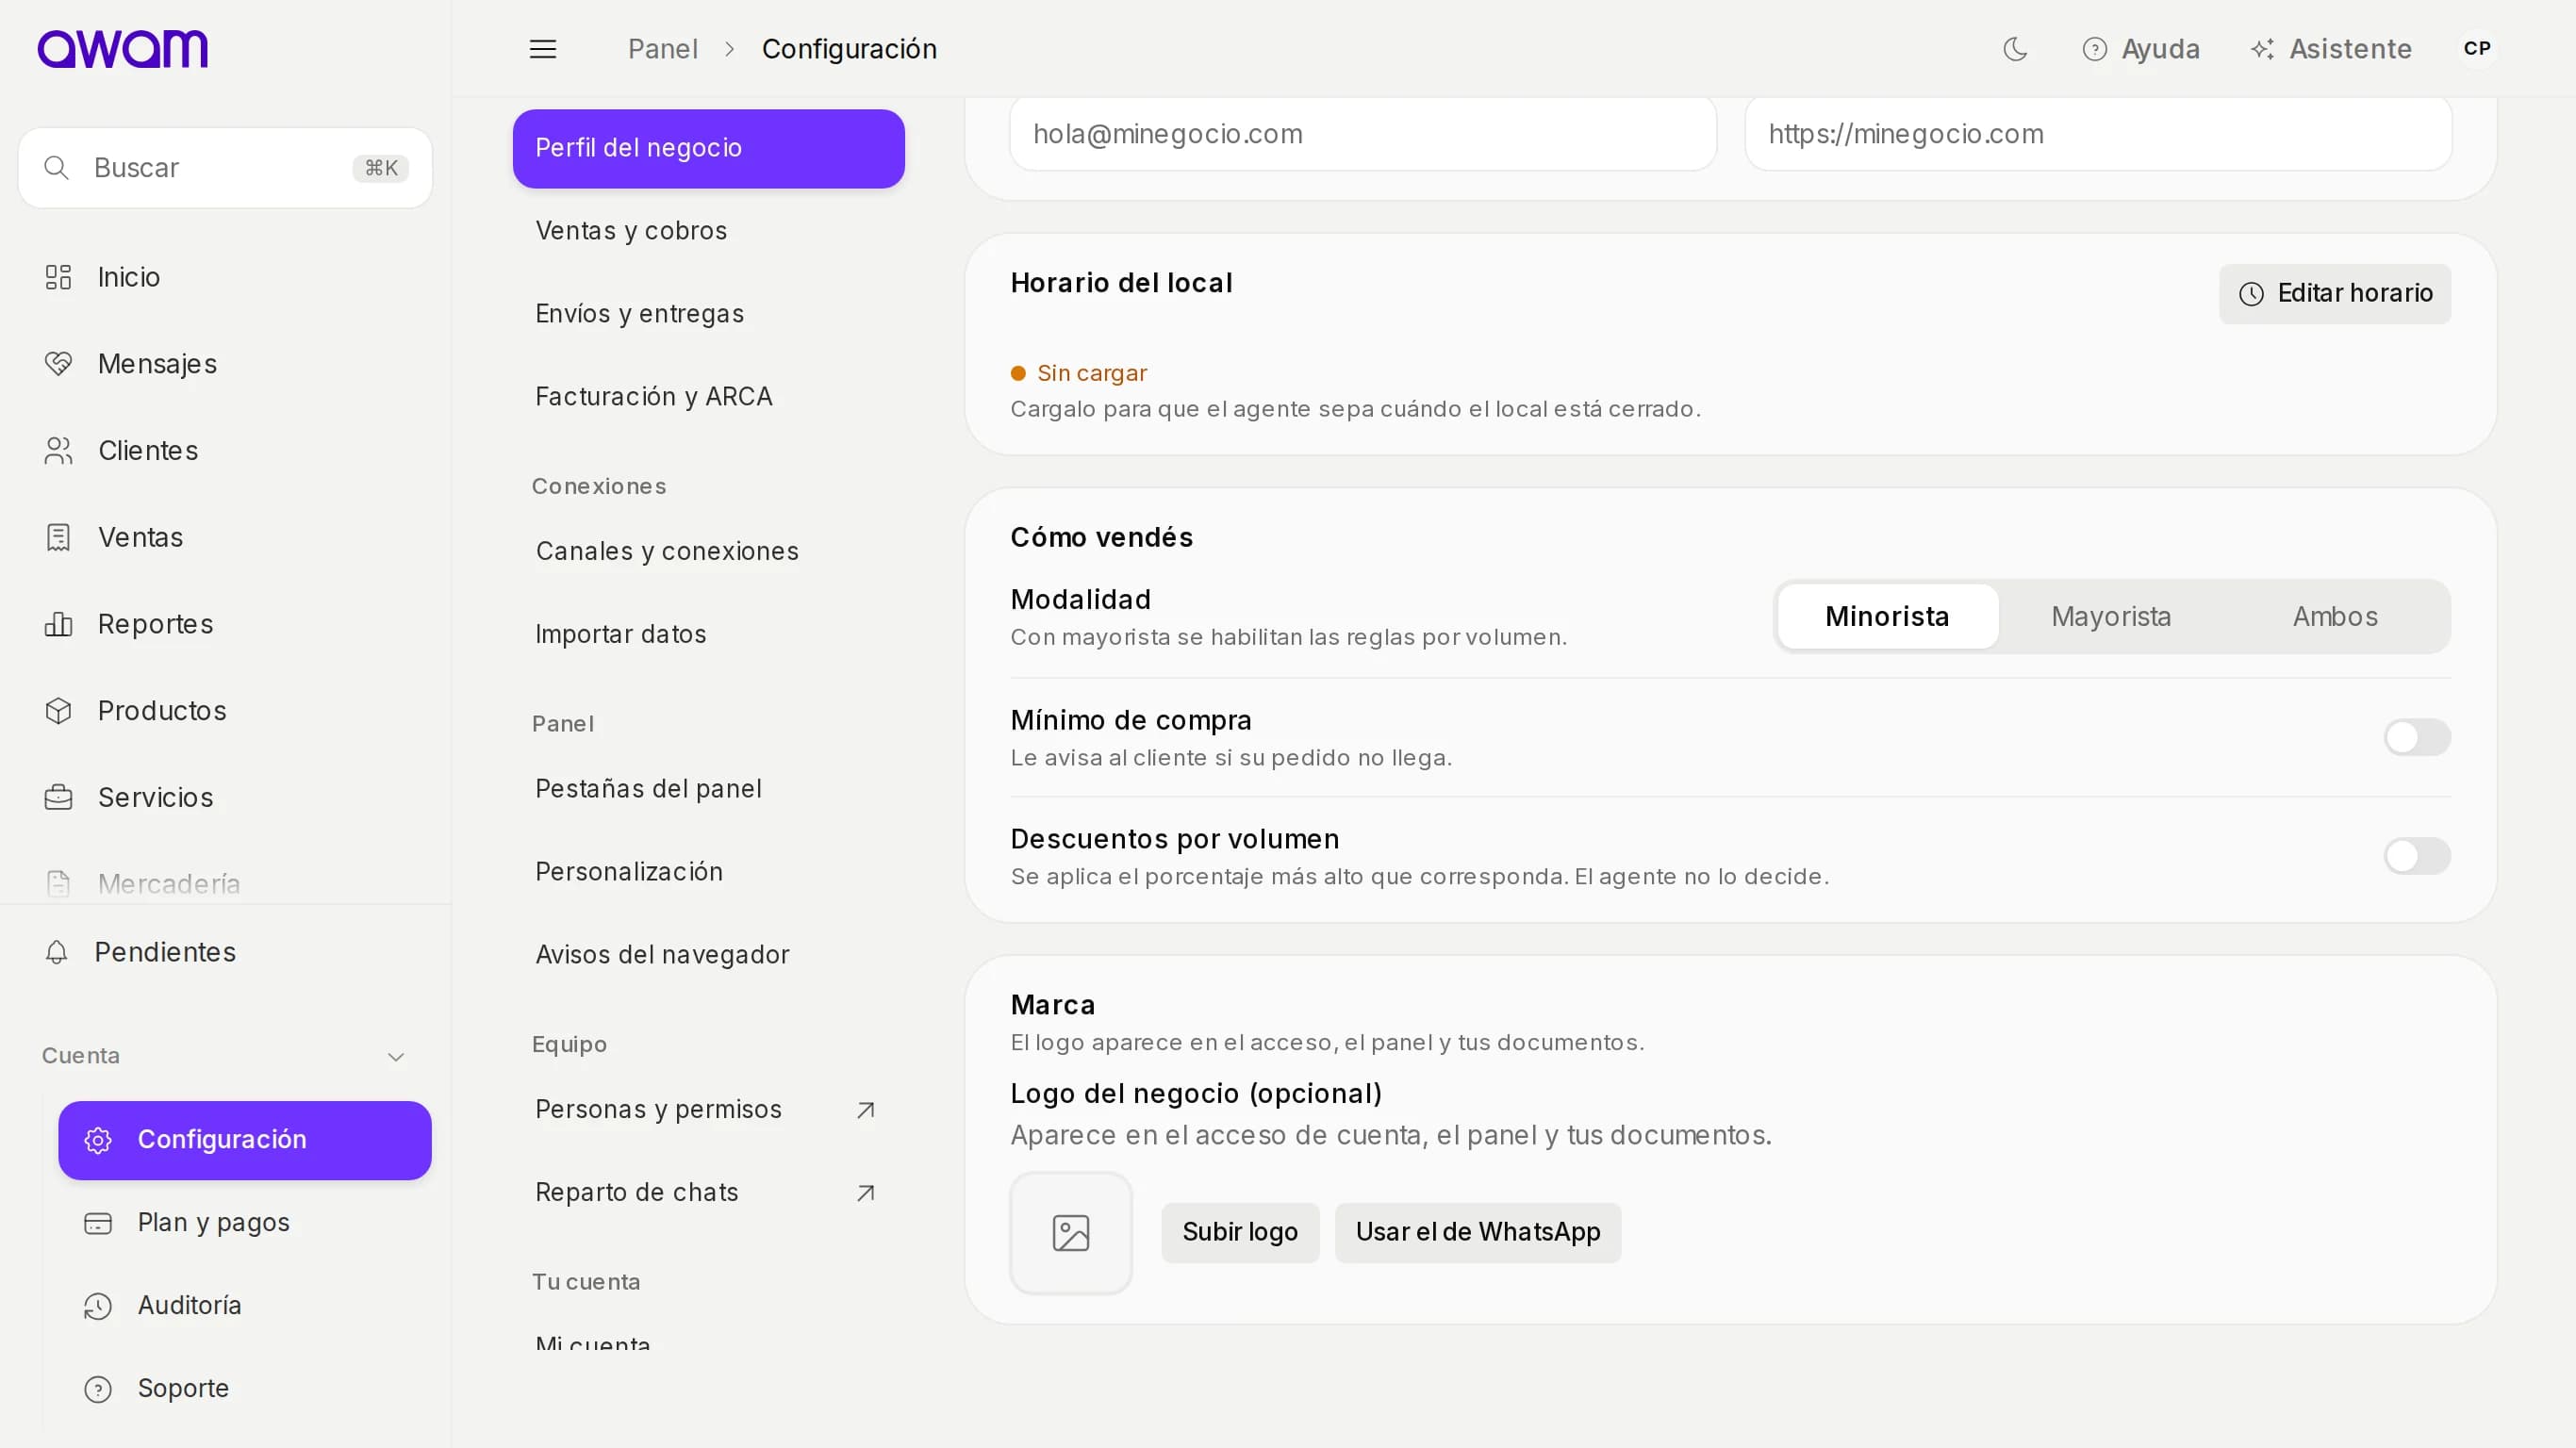Click the Reportes chart icon
The height and width of the screenshot is (1448, 2576).
tap(58, 624)
